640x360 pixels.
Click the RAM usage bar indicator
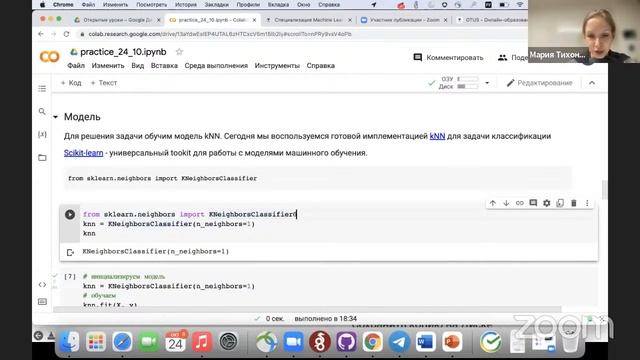[x=467, y=79]
